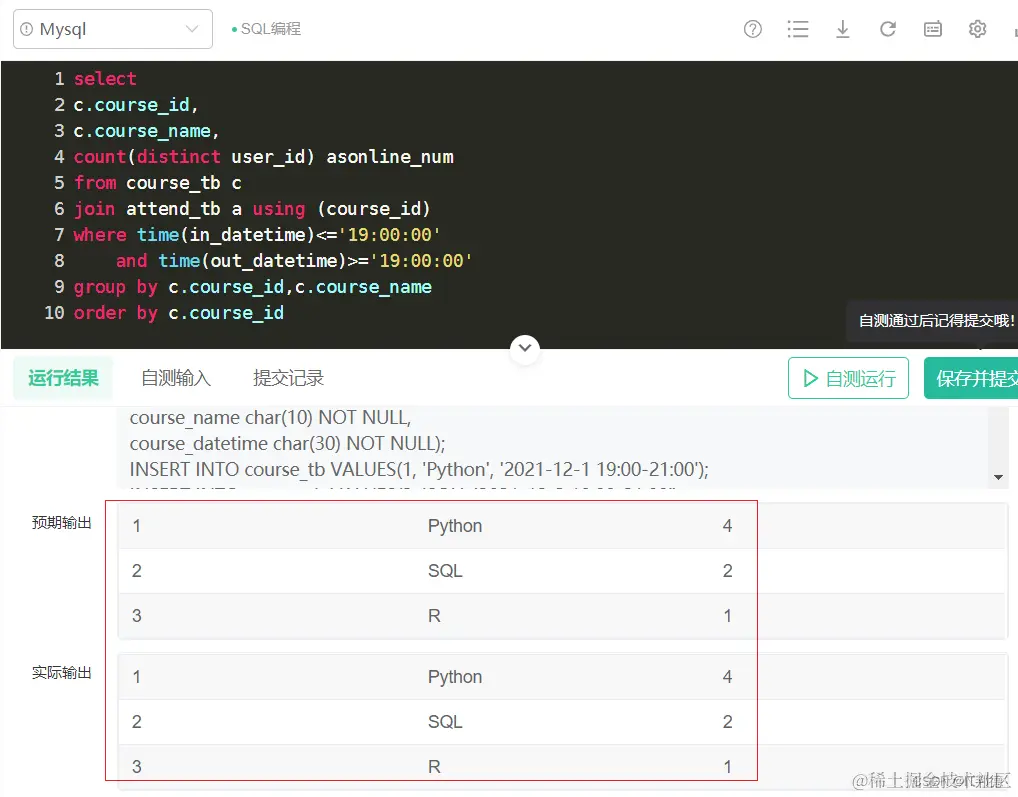Click R cell in 实际输出 table
The height and width of the screenshot is (797, 1018).
(x=434, y=767)
